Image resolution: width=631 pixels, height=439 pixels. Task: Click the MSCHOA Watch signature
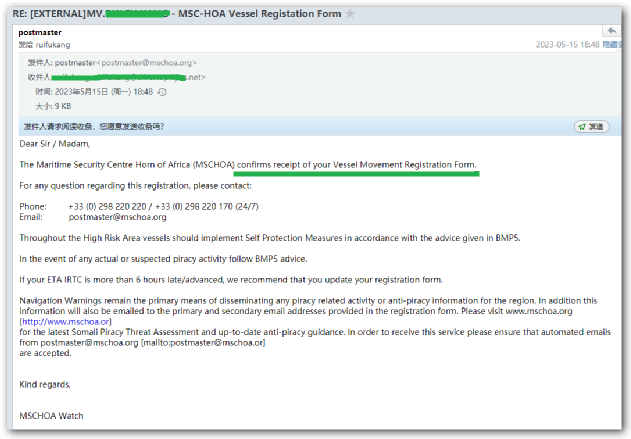coord(52,416)
